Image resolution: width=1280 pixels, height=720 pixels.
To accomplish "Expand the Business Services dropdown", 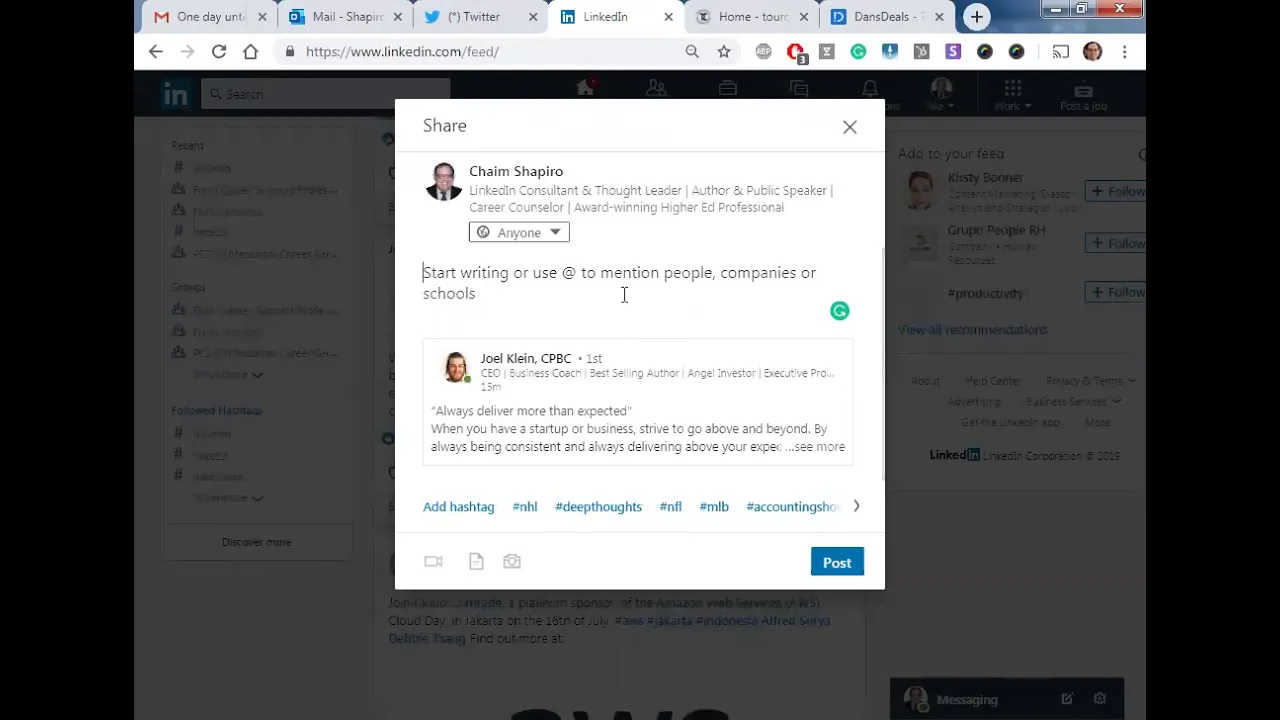I will click(1074, 402).
